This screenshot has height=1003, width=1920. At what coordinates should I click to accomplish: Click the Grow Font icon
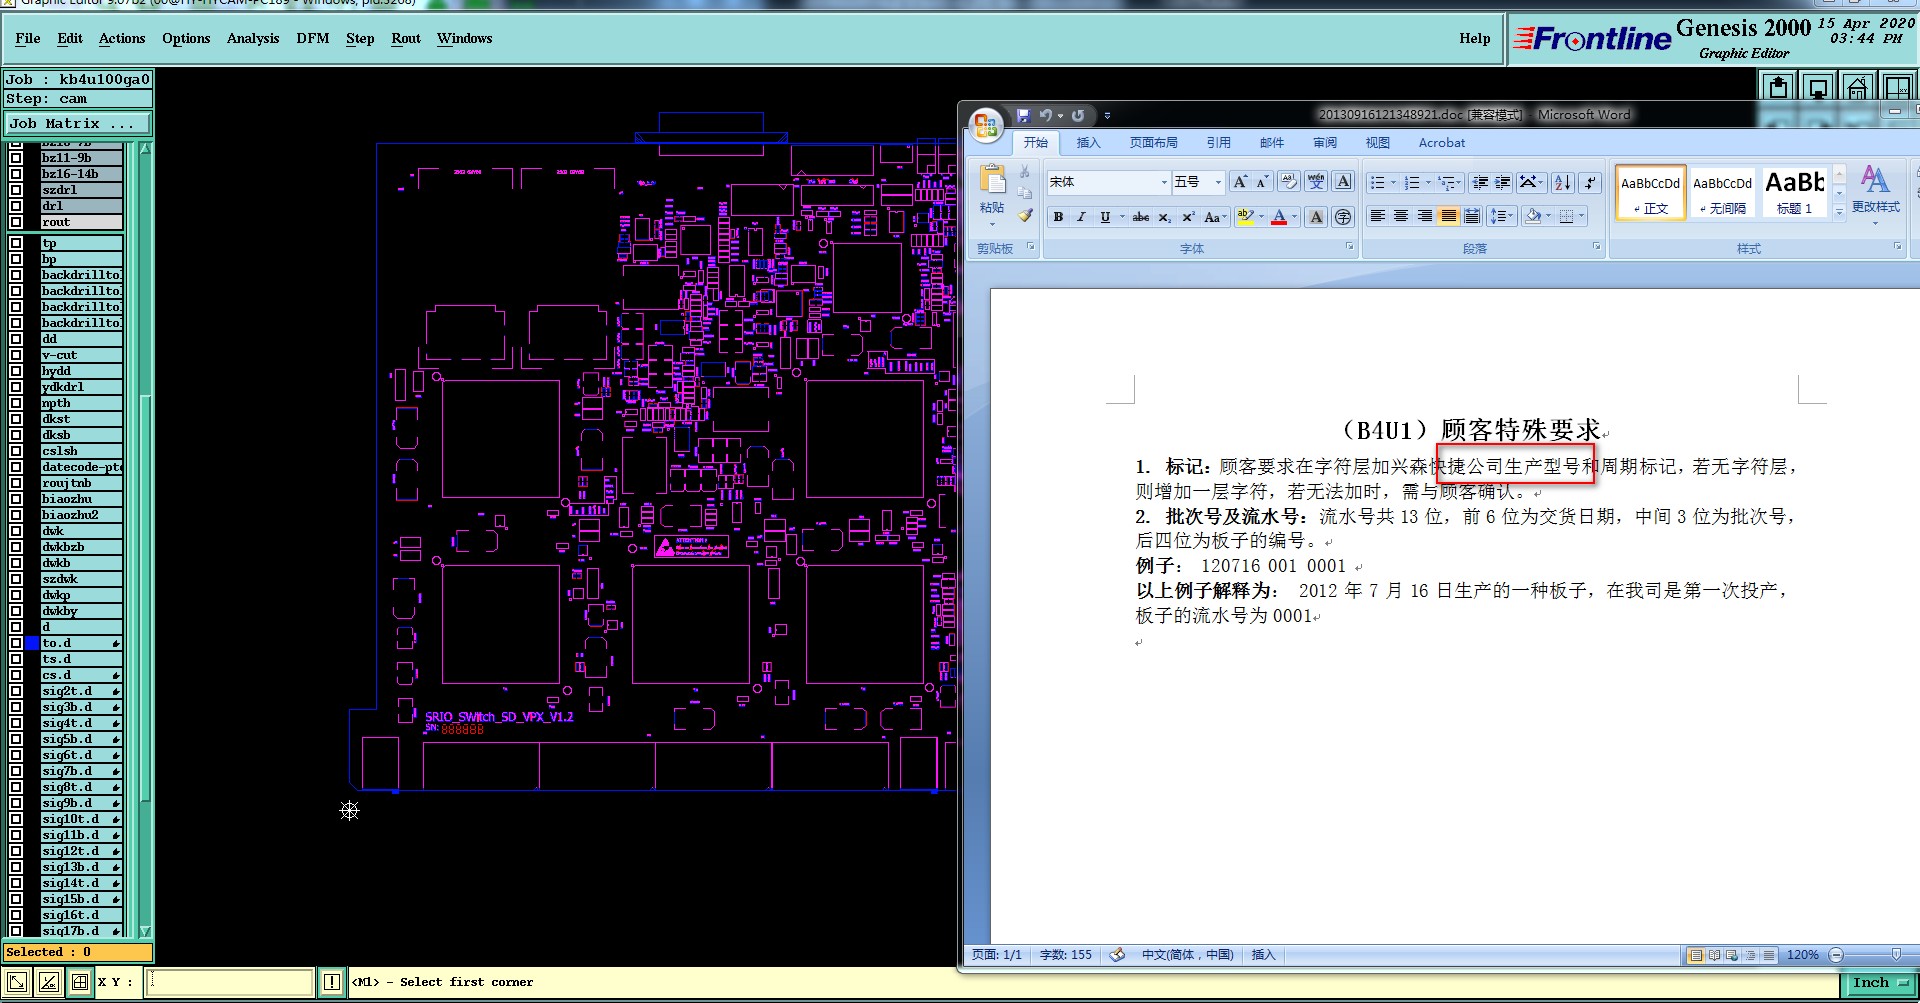(x=1240, y=182)
